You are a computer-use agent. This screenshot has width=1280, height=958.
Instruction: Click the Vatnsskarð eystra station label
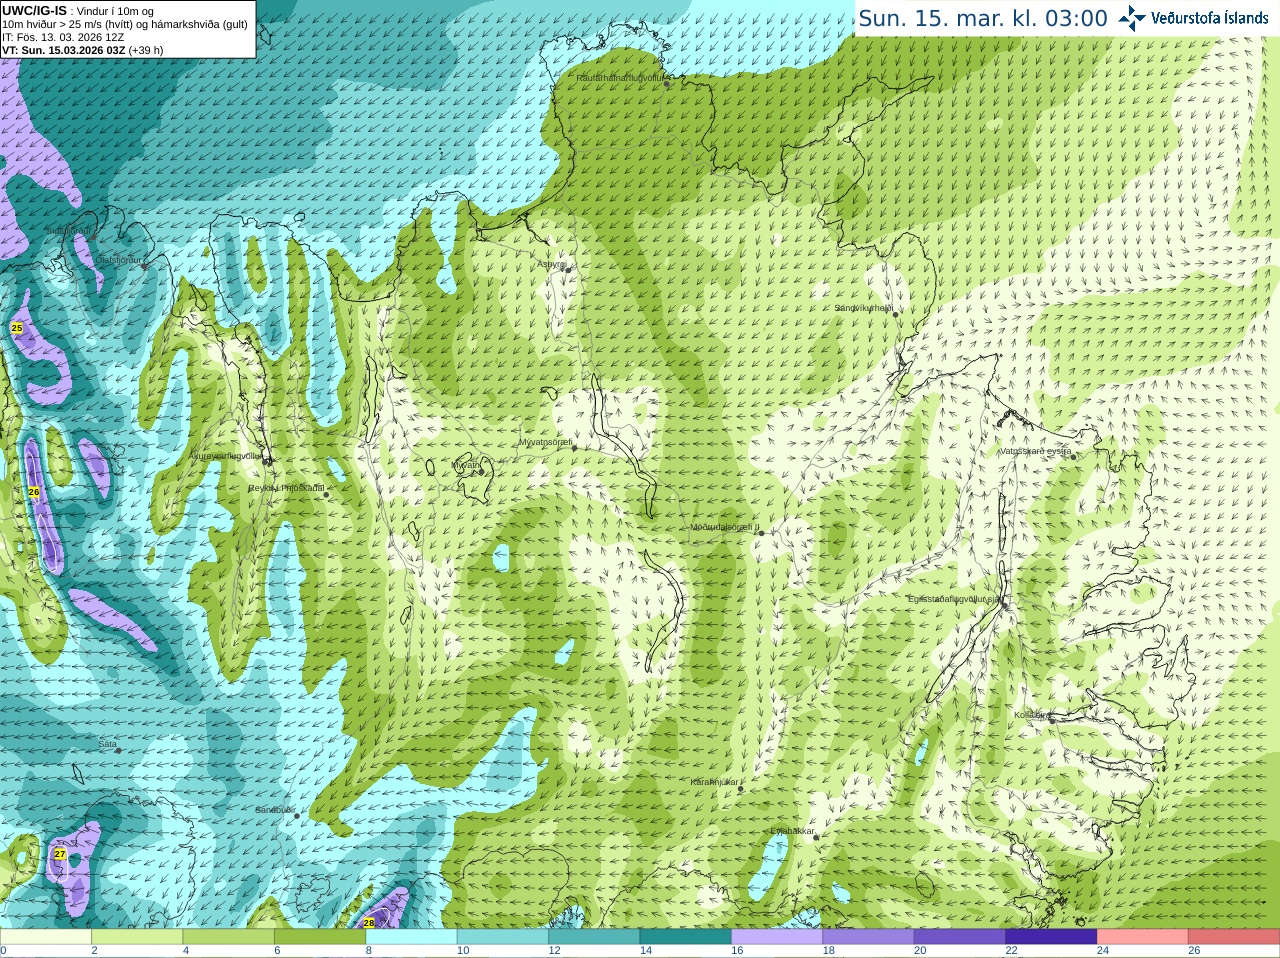click(1036, 451)
